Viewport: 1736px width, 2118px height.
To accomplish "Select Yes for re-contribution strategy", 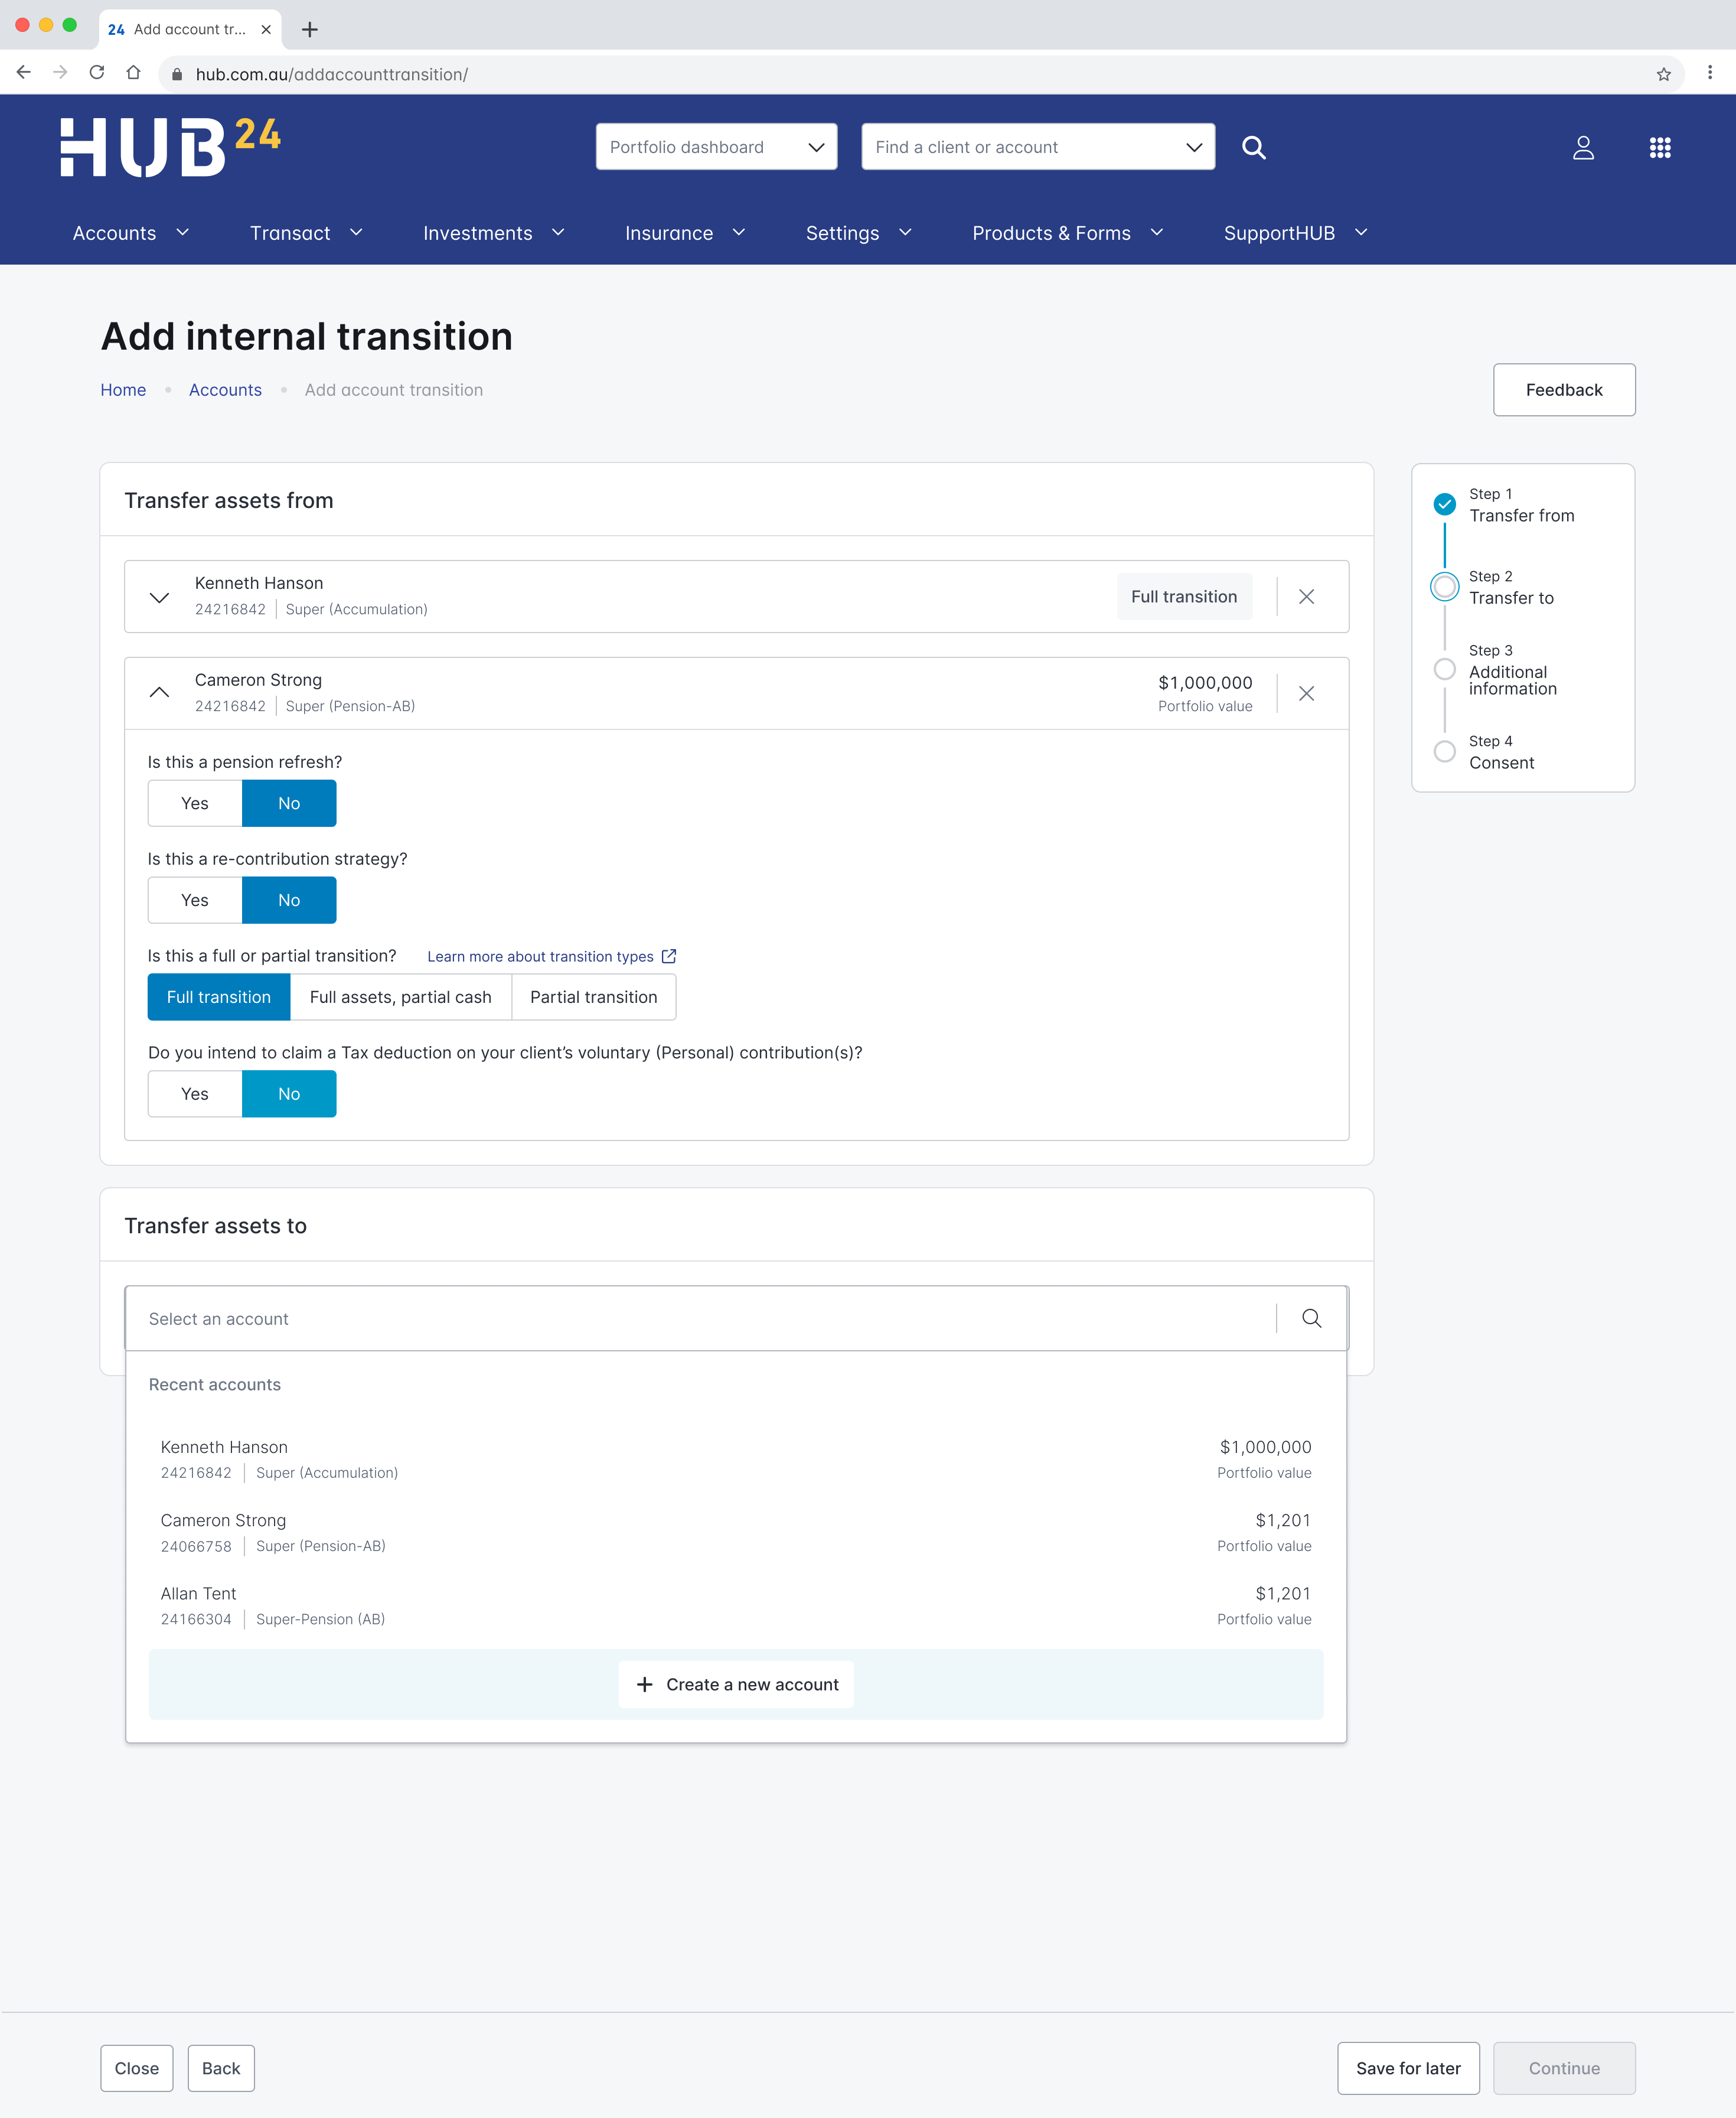I will coord(195,901).
